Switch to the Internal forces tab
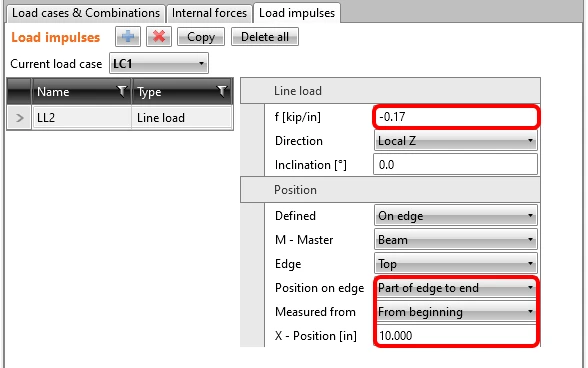This screenshot has height=368, width=588. click(x=209, y=13)
